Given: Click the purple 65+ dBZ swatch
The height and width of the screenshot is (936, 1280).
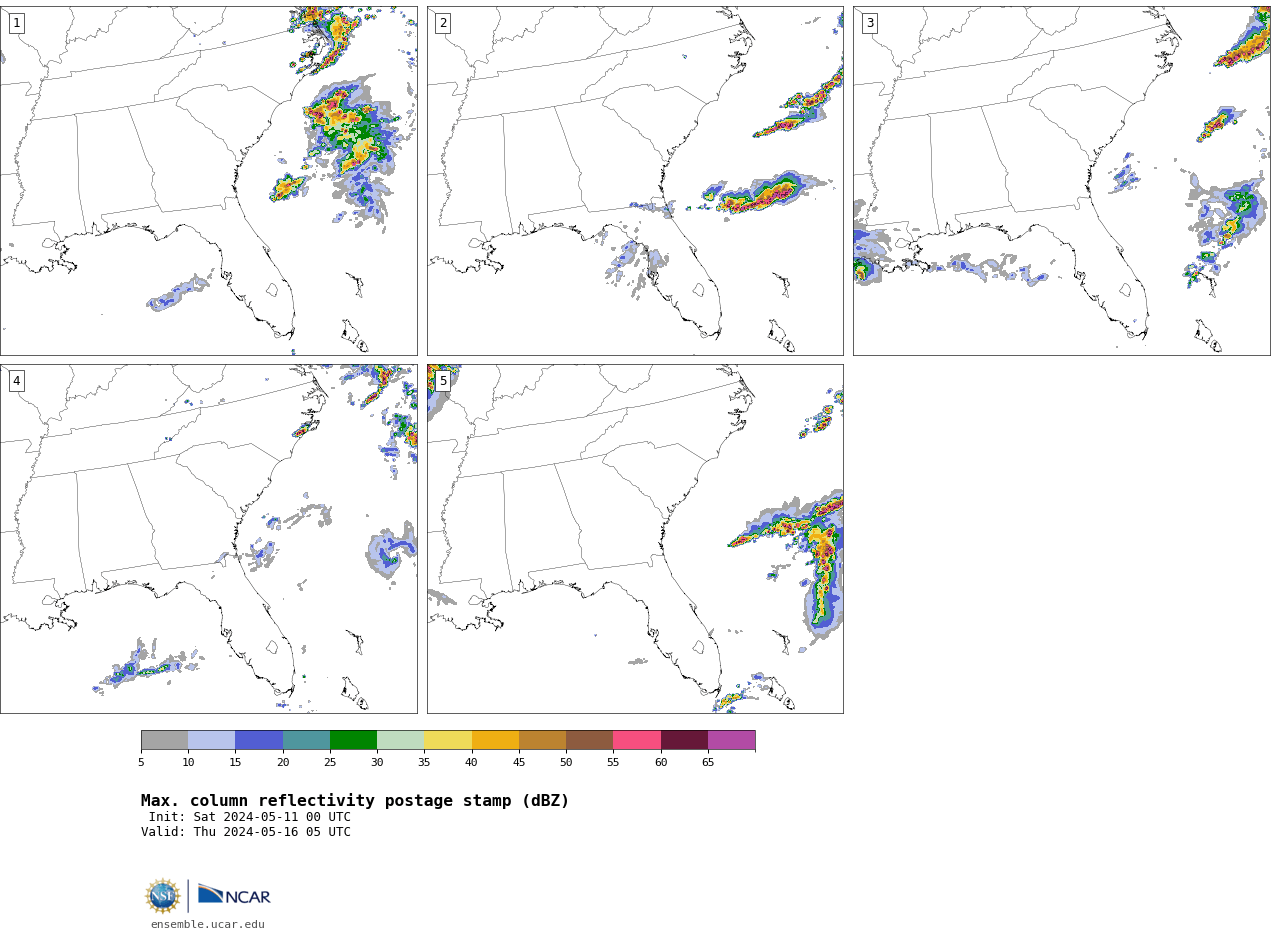Looking at the screenshot, I should click(x=731, y=740).
